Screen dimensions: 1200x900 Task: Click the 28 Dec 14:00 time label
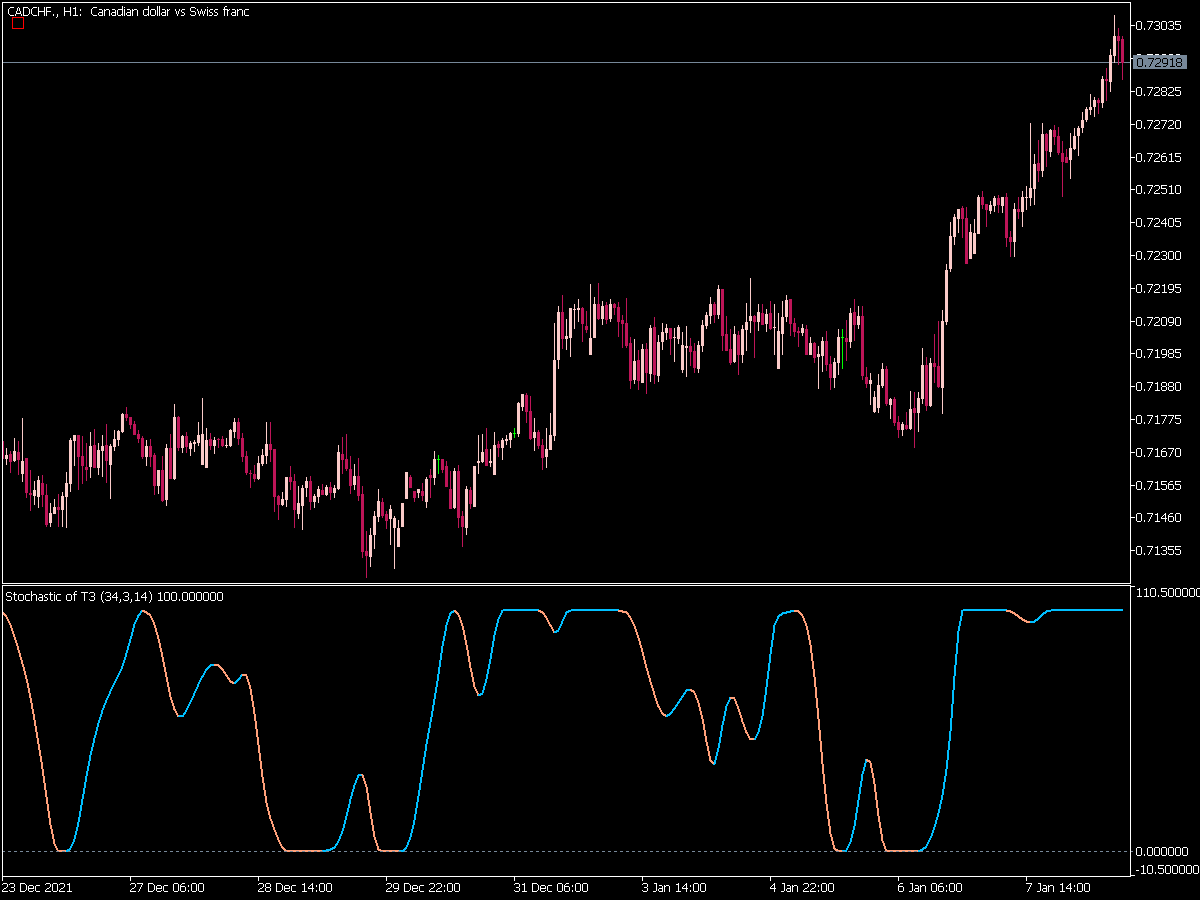point(295,887)
